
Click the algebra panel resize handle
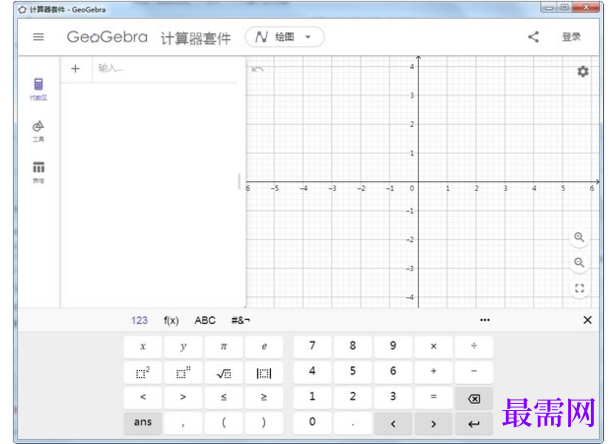coord(239,182)
